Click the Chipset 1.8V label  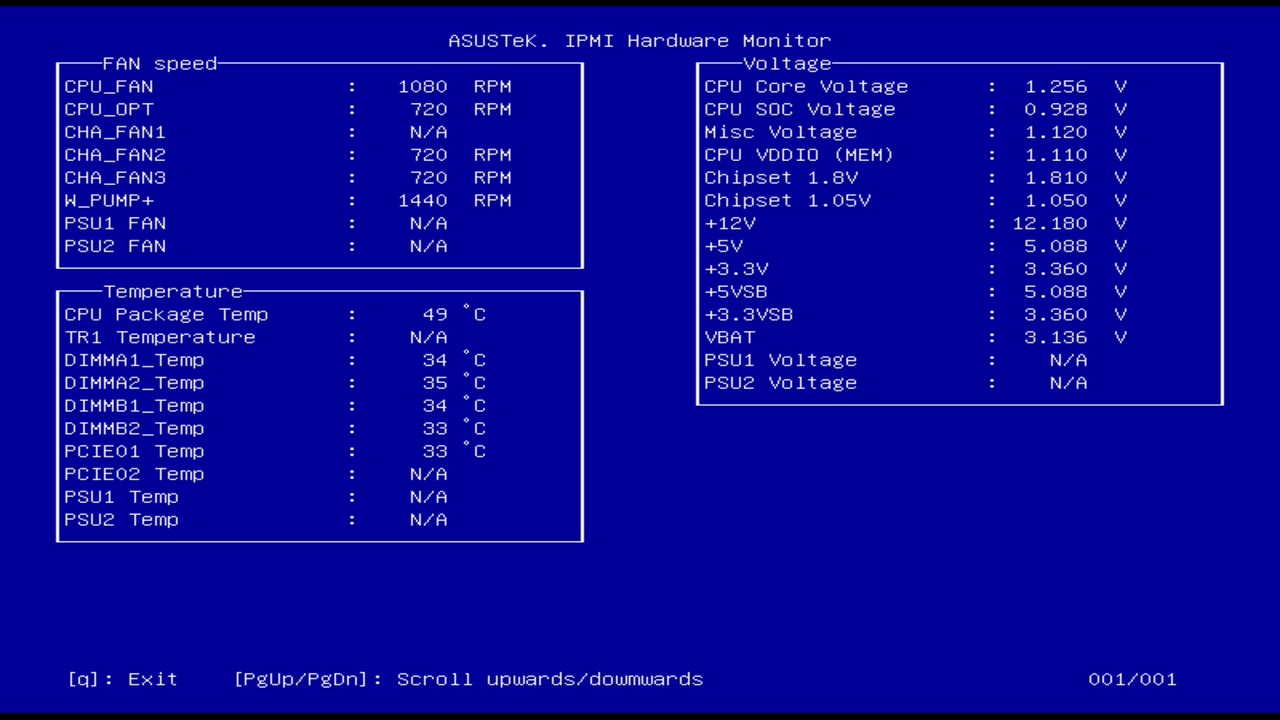781,179
